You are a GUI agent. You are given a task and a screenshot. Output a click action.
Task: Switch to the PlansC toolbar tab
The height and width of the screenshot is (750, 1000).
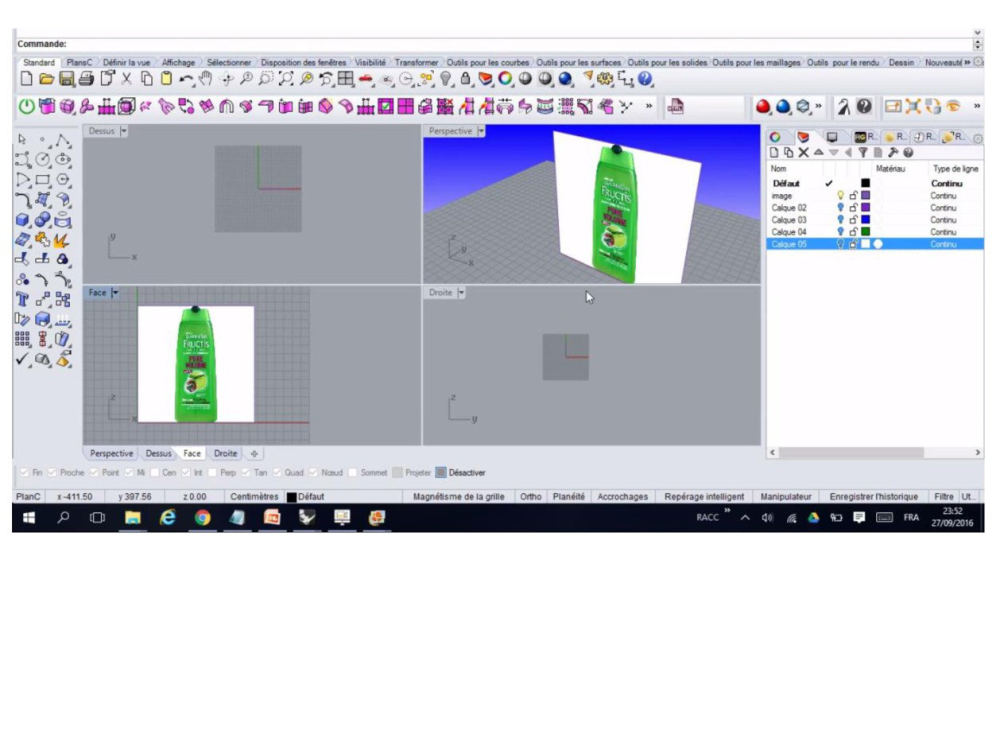coord(79,62)
